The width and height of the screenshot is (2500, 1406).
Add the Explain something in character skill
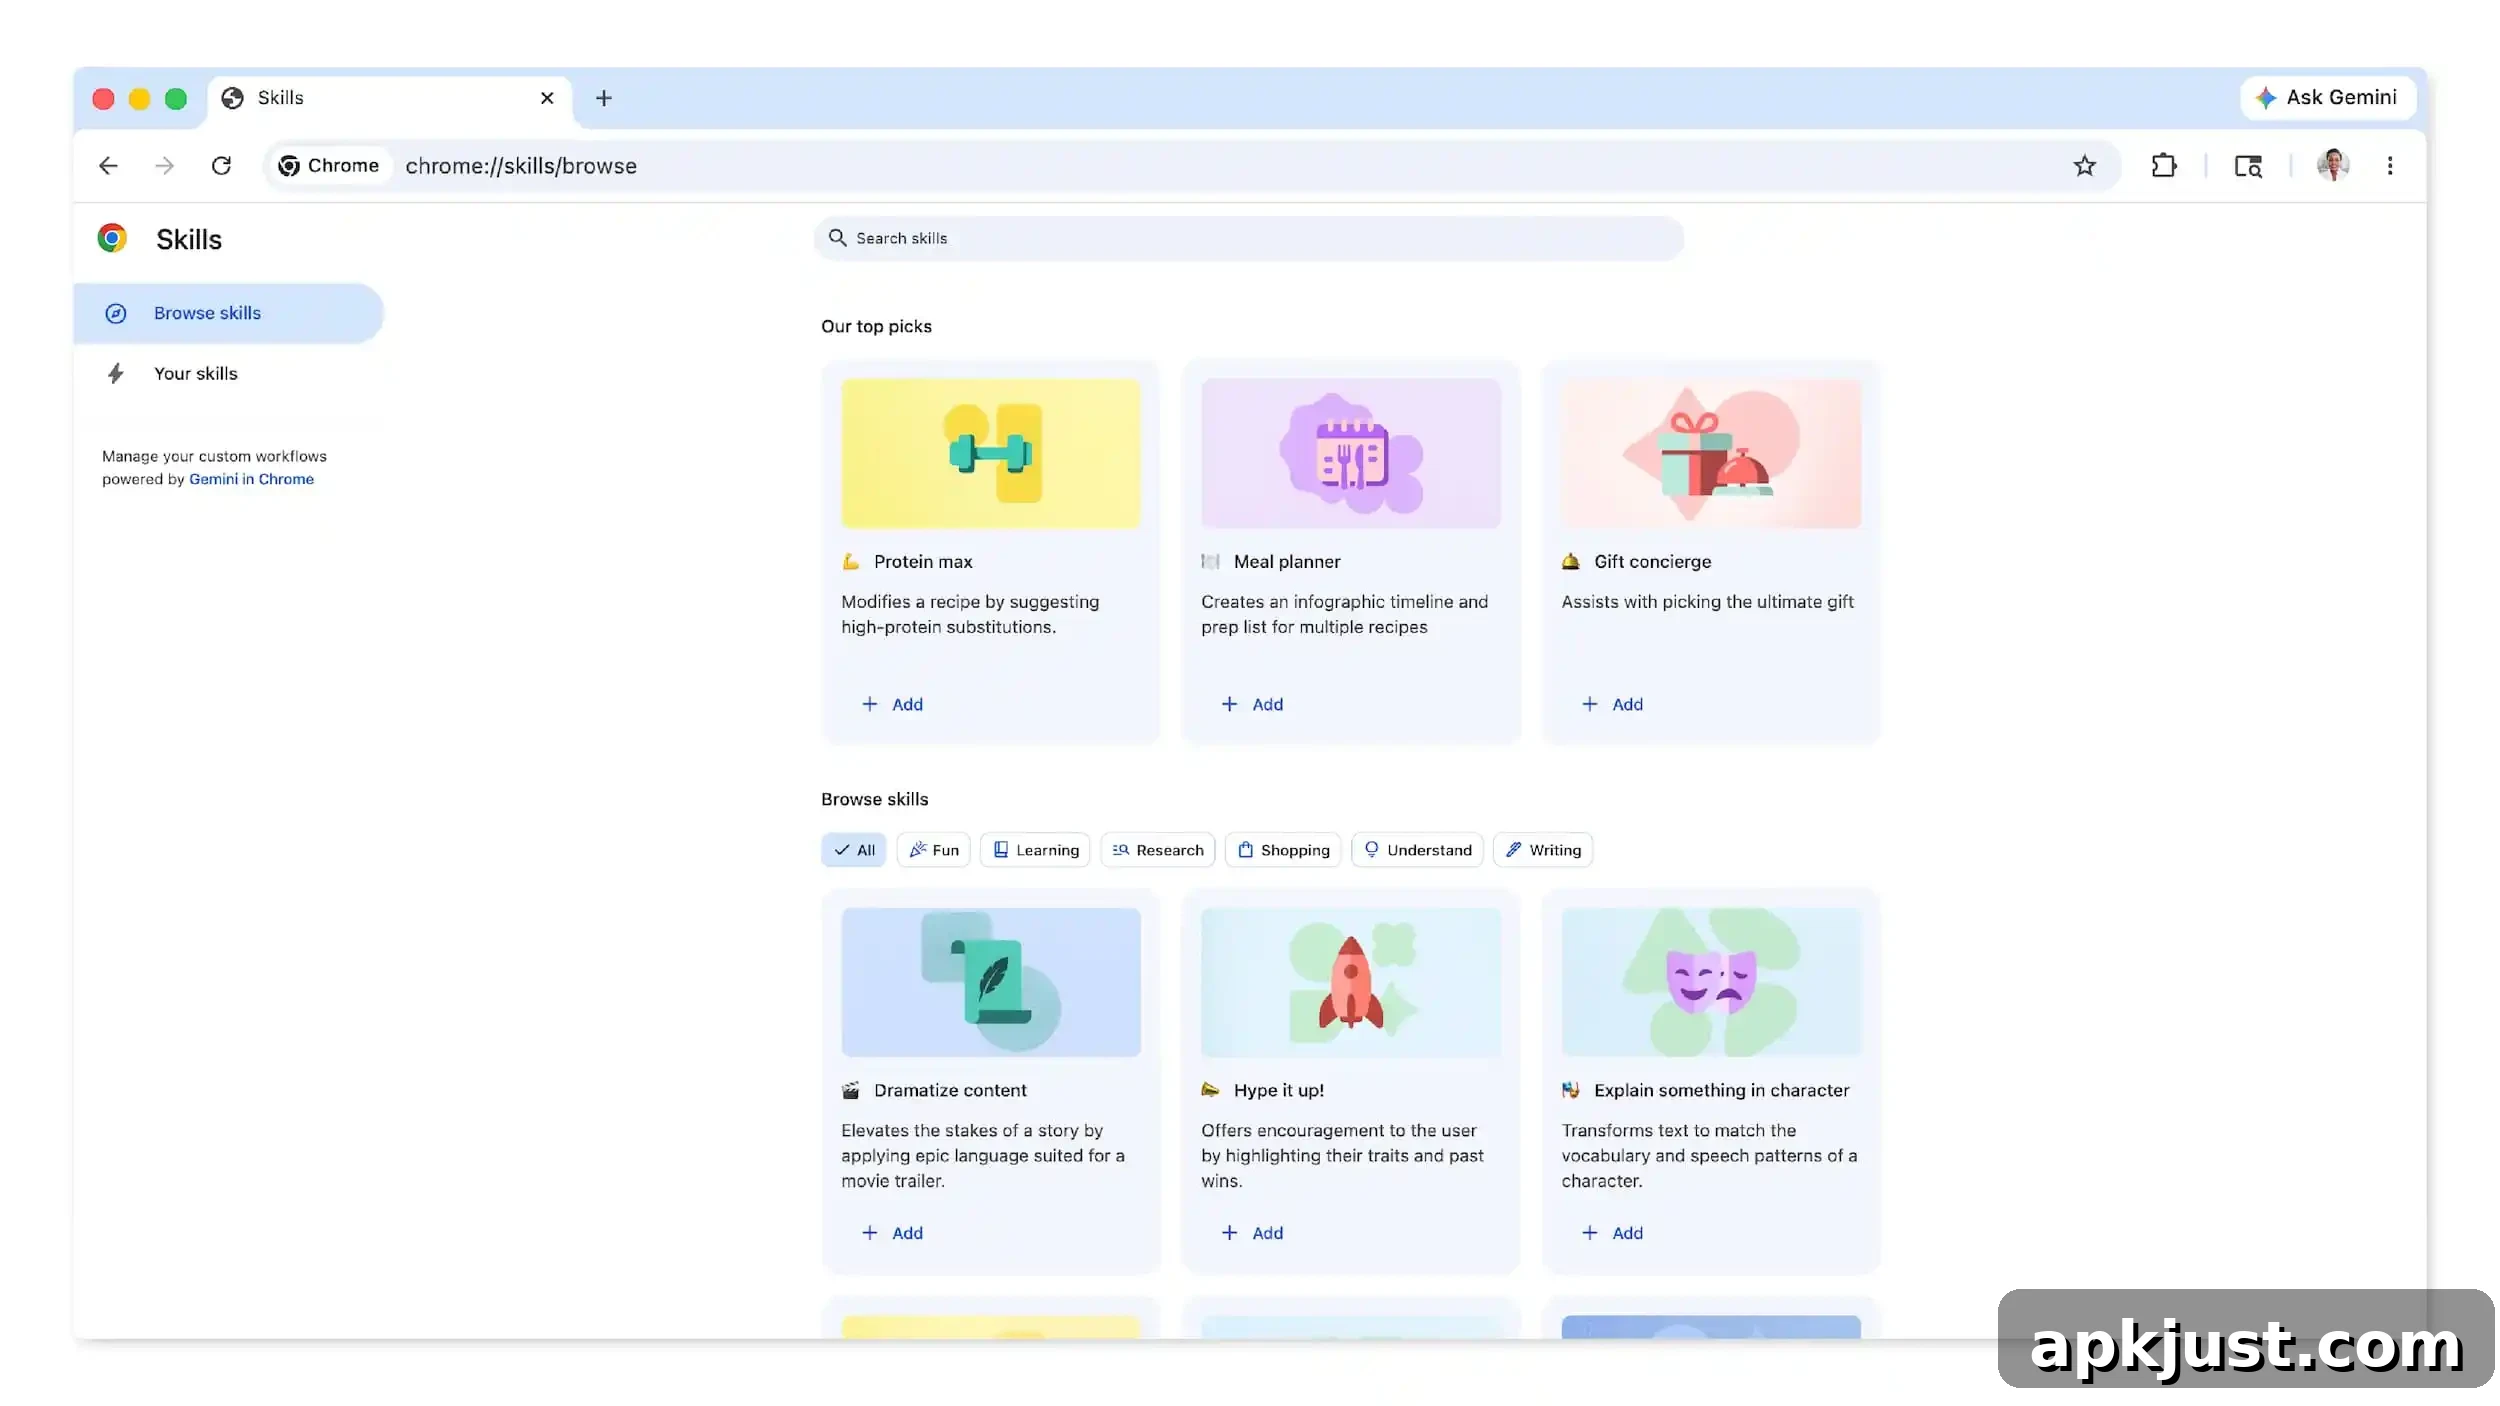pyautogui.click(x=1612, y=1233)
